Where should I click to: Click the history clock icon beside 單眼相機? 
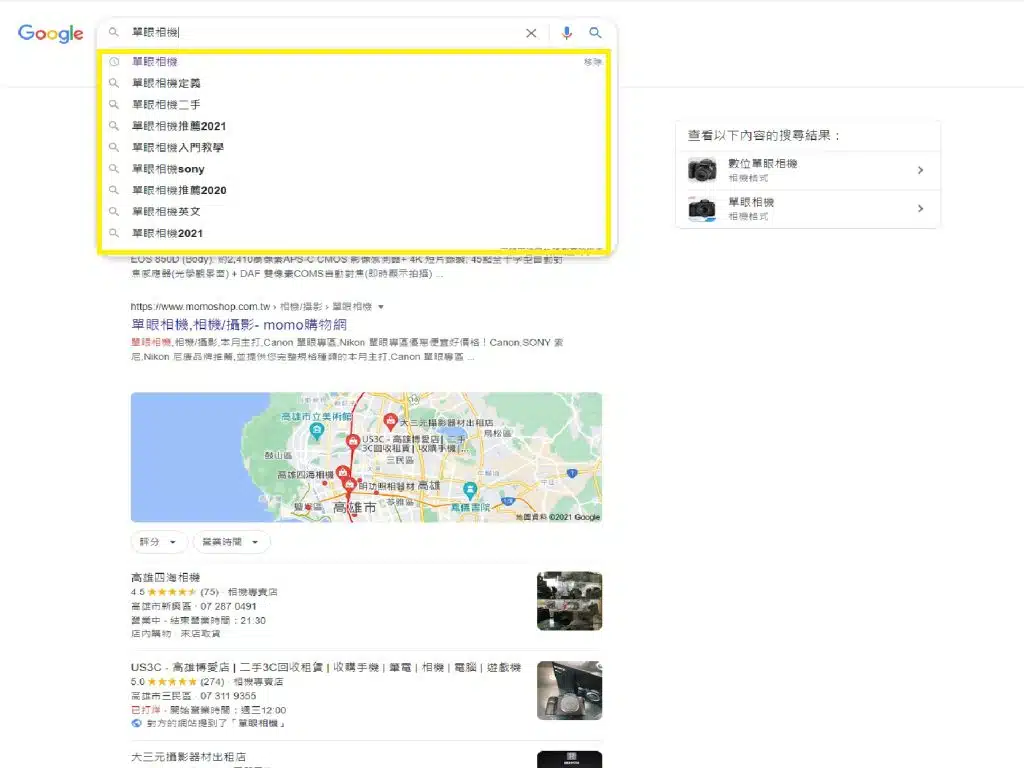(113, 61)
